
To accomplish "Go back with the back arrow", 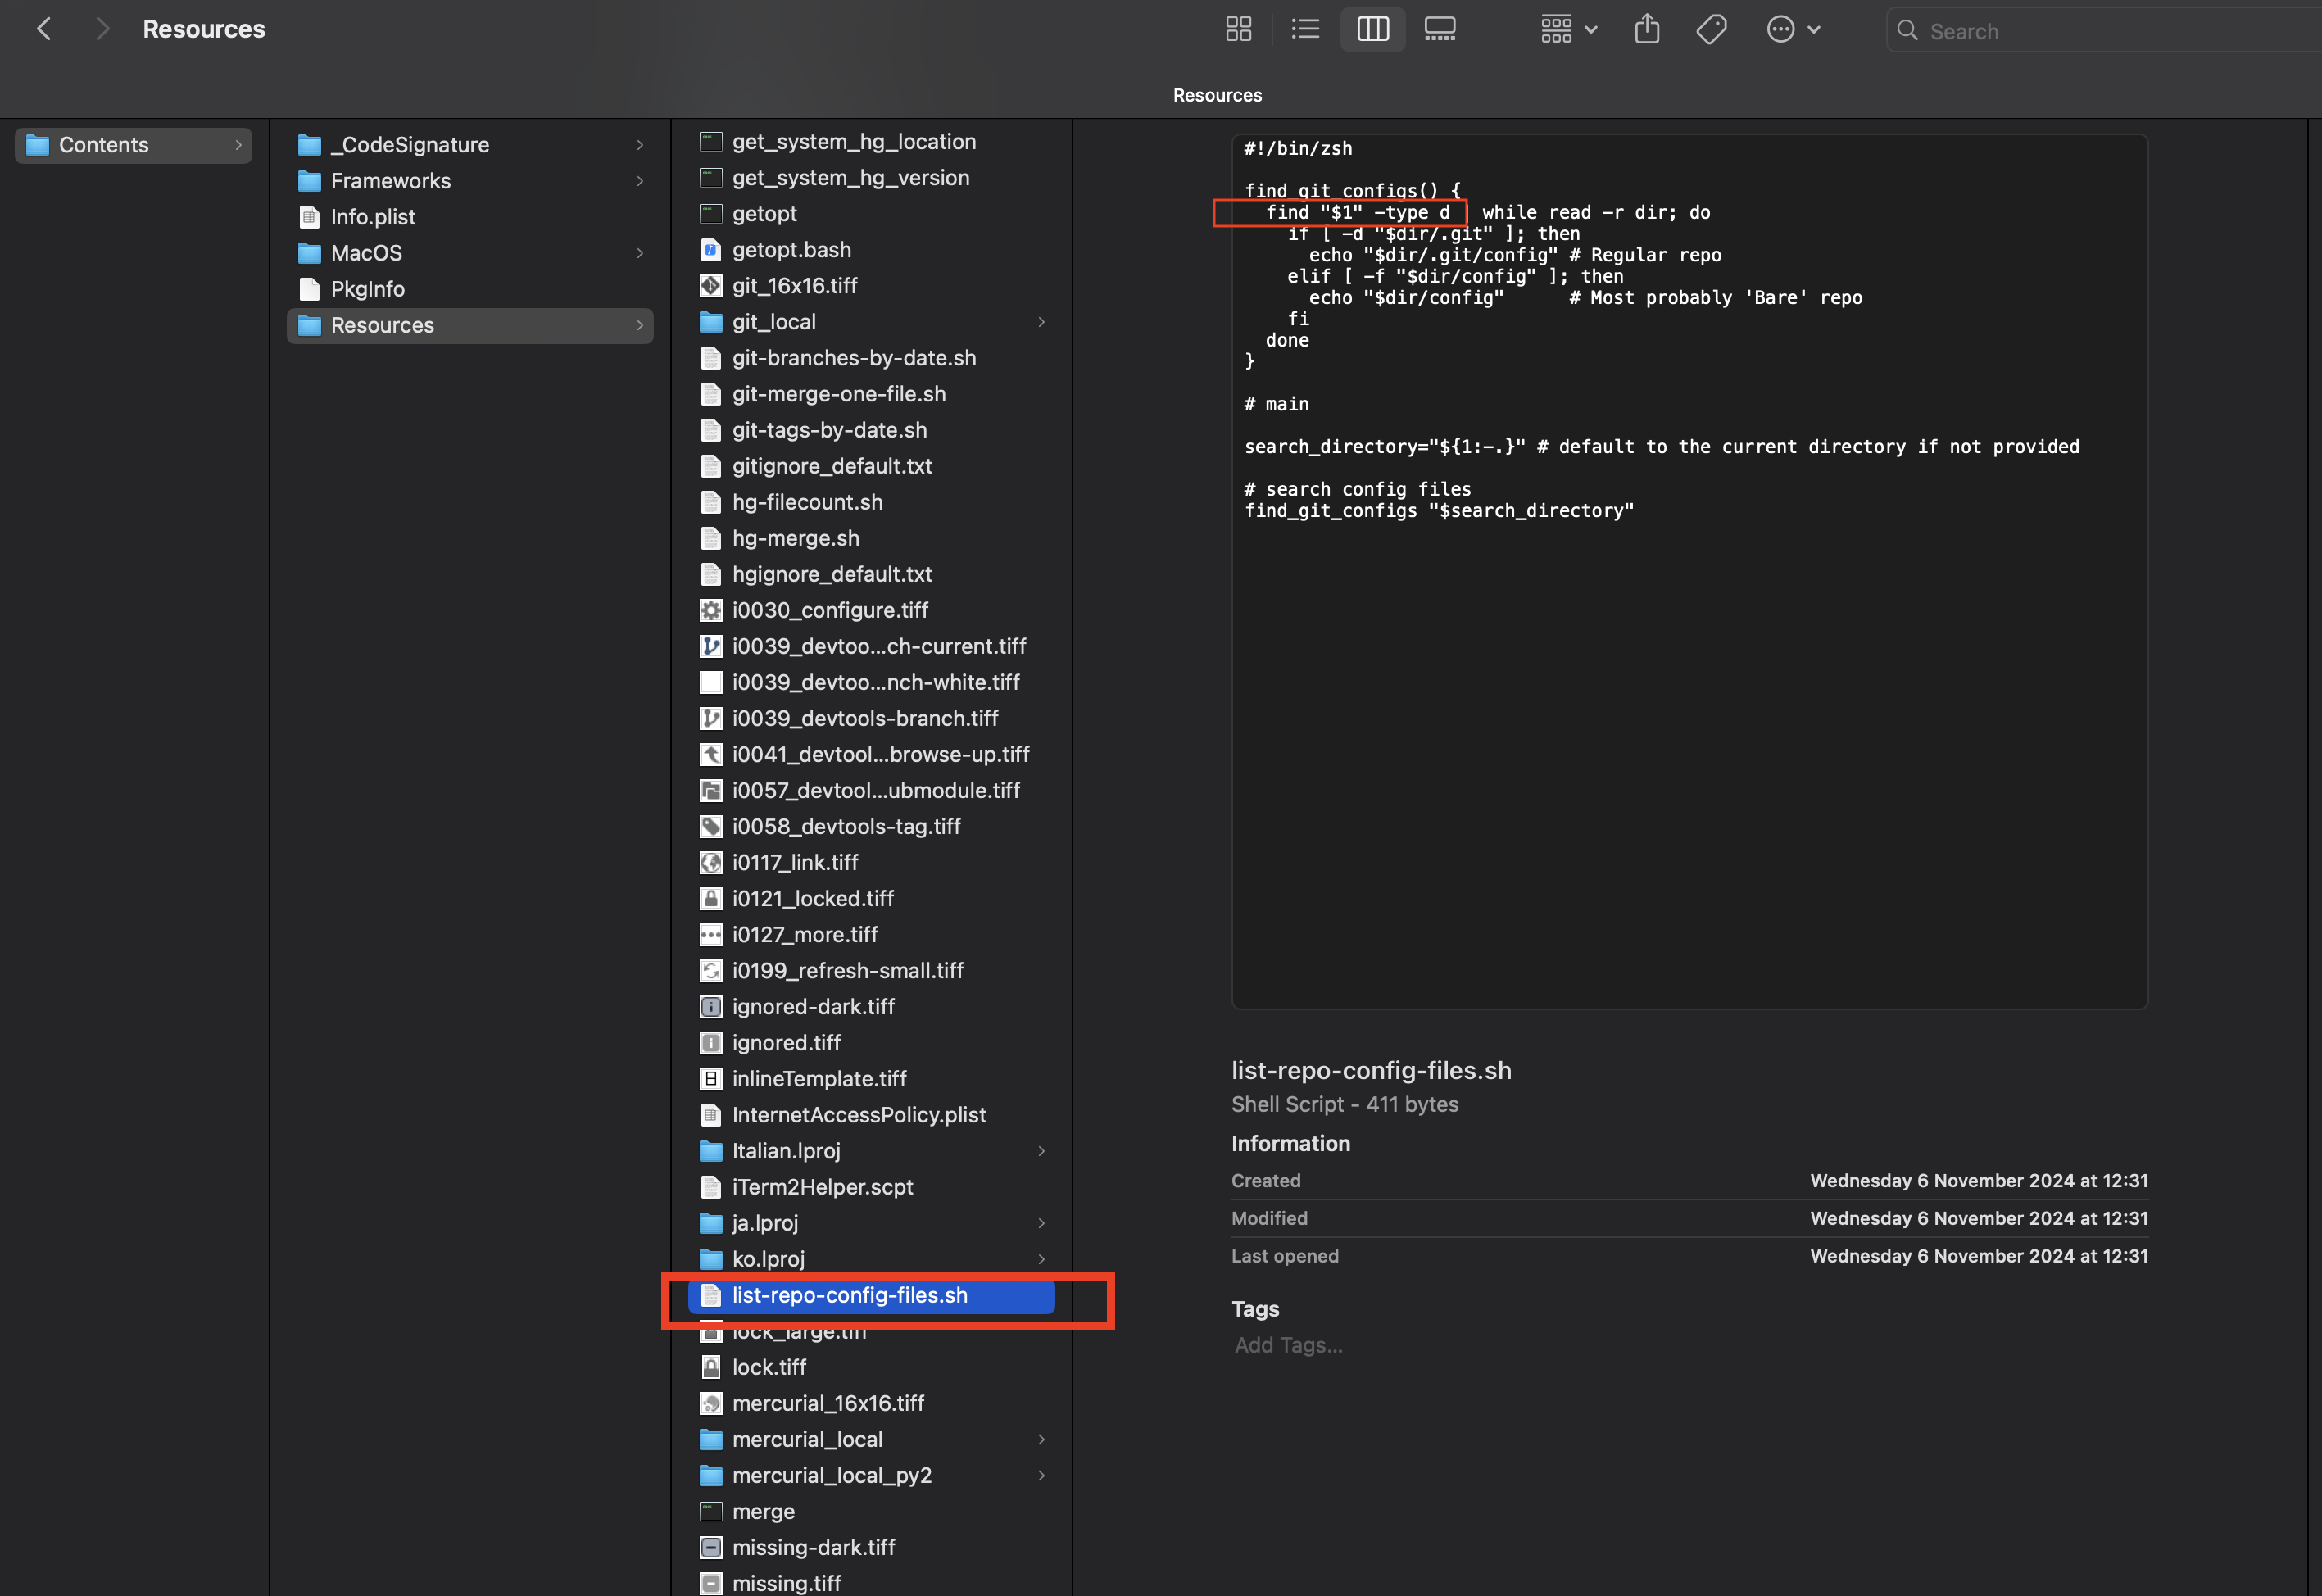I will click(x=44, y=29).
